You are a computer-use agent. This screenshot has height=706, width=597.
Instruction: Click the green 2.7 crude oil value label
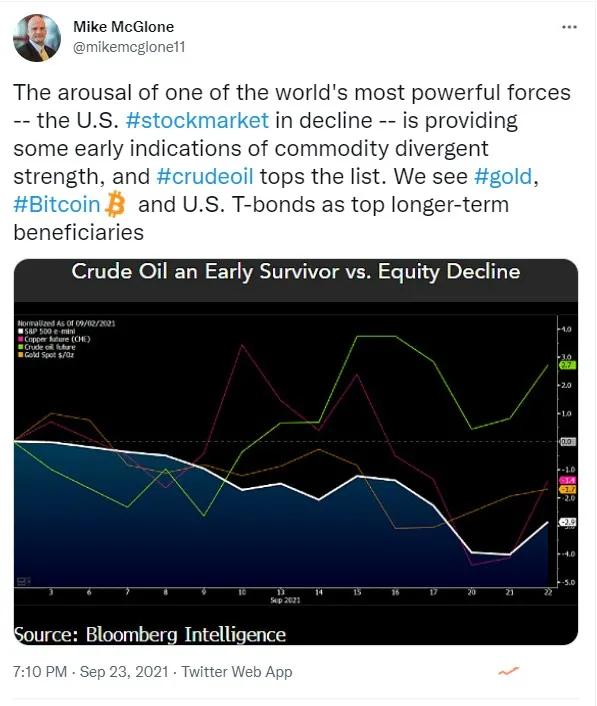(567, 365)
